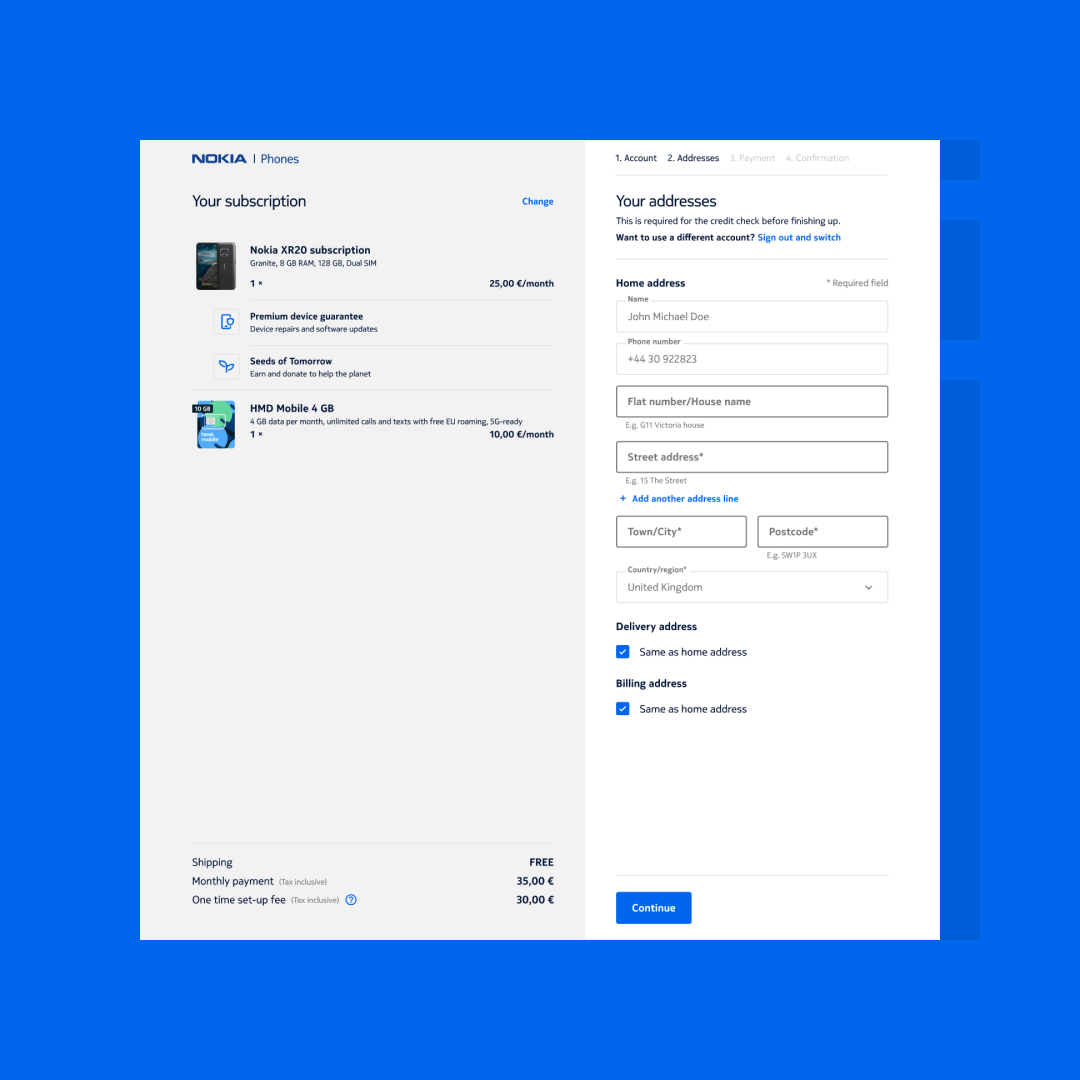Click the Required field note
This screenshot has width=1080, height=1080.
tap(858, 283)
